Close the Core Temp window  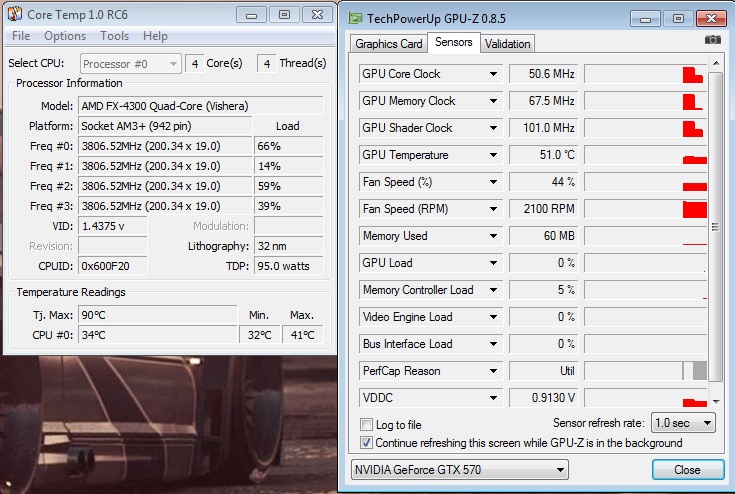[x=317, y=15]
